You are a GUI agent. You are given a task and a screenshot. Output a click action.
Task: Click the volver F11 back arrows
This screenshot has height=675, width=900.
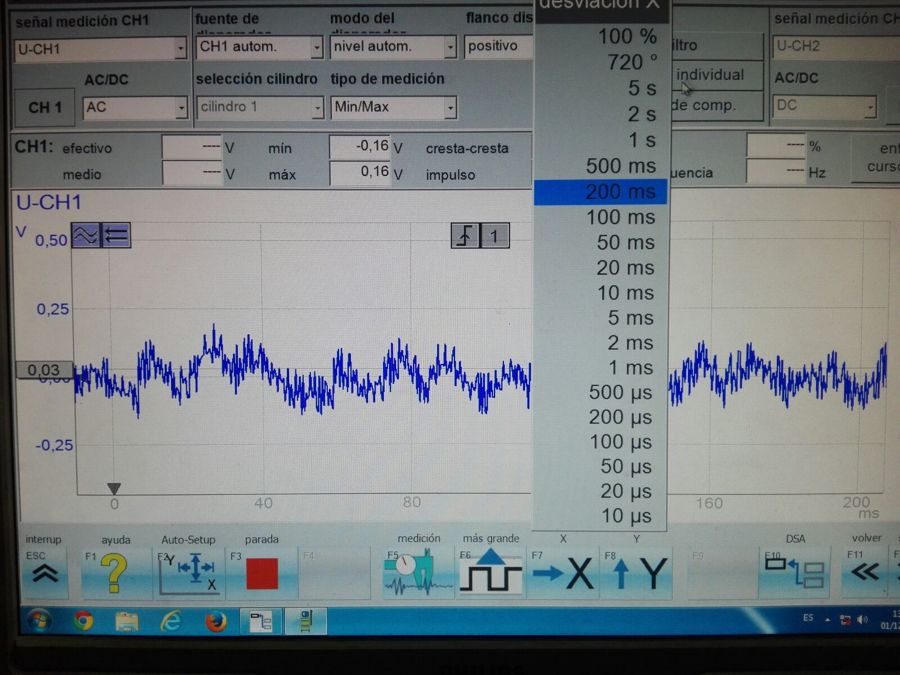[865, 573]
